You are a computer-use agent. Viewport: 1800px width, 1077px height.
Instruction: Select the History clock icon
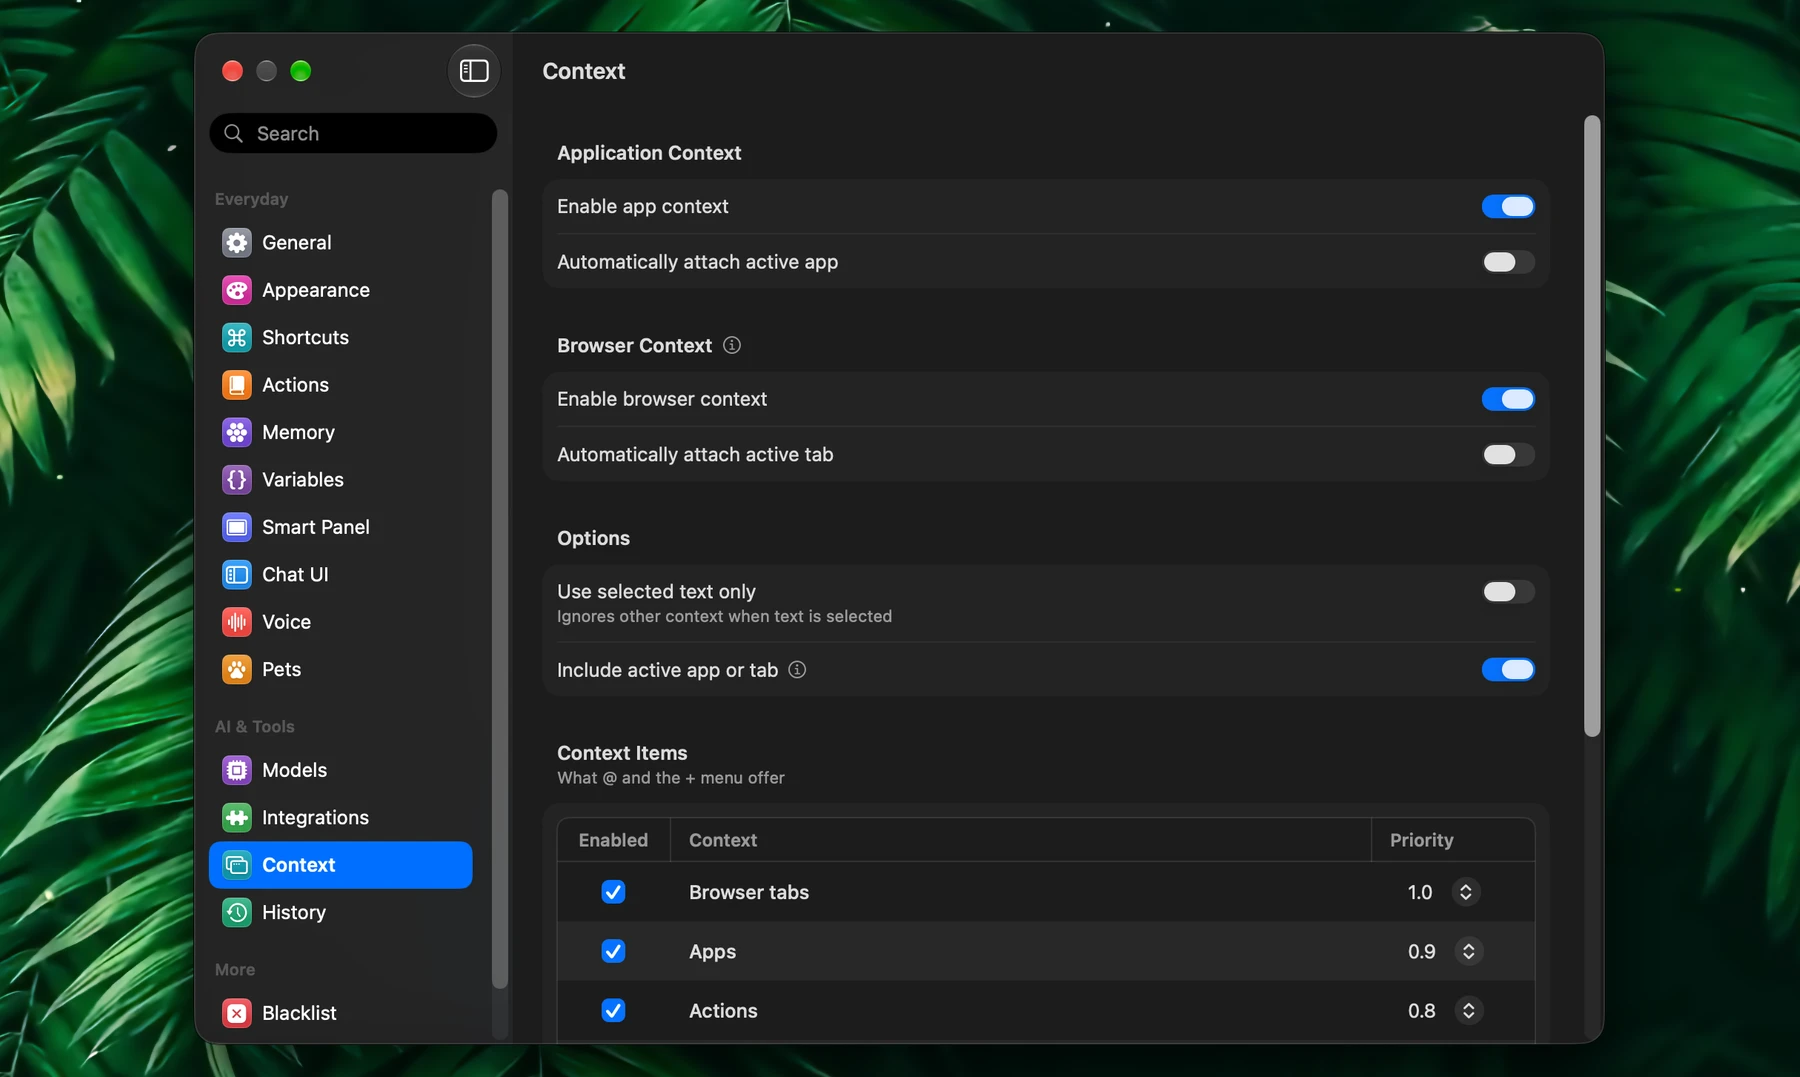(237, 912)
